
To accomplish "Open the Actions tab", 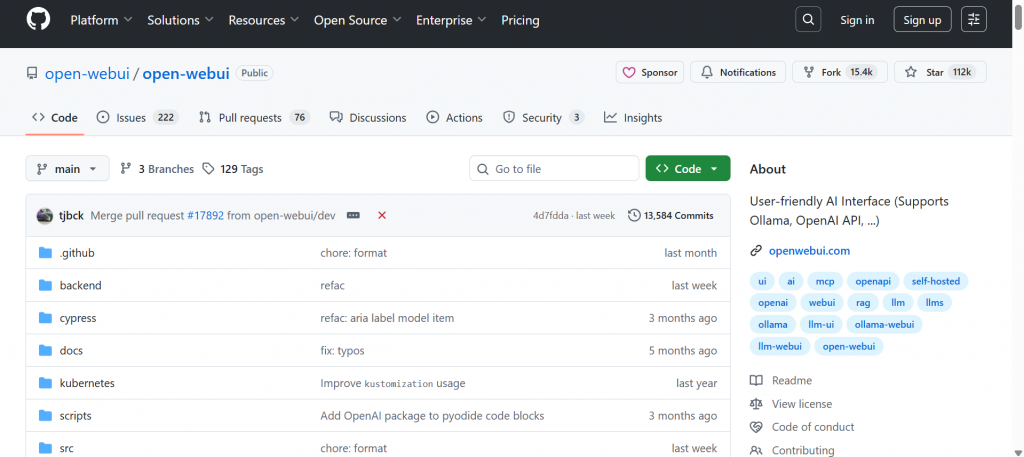I will pyautogui.click(x=455, y=118).
